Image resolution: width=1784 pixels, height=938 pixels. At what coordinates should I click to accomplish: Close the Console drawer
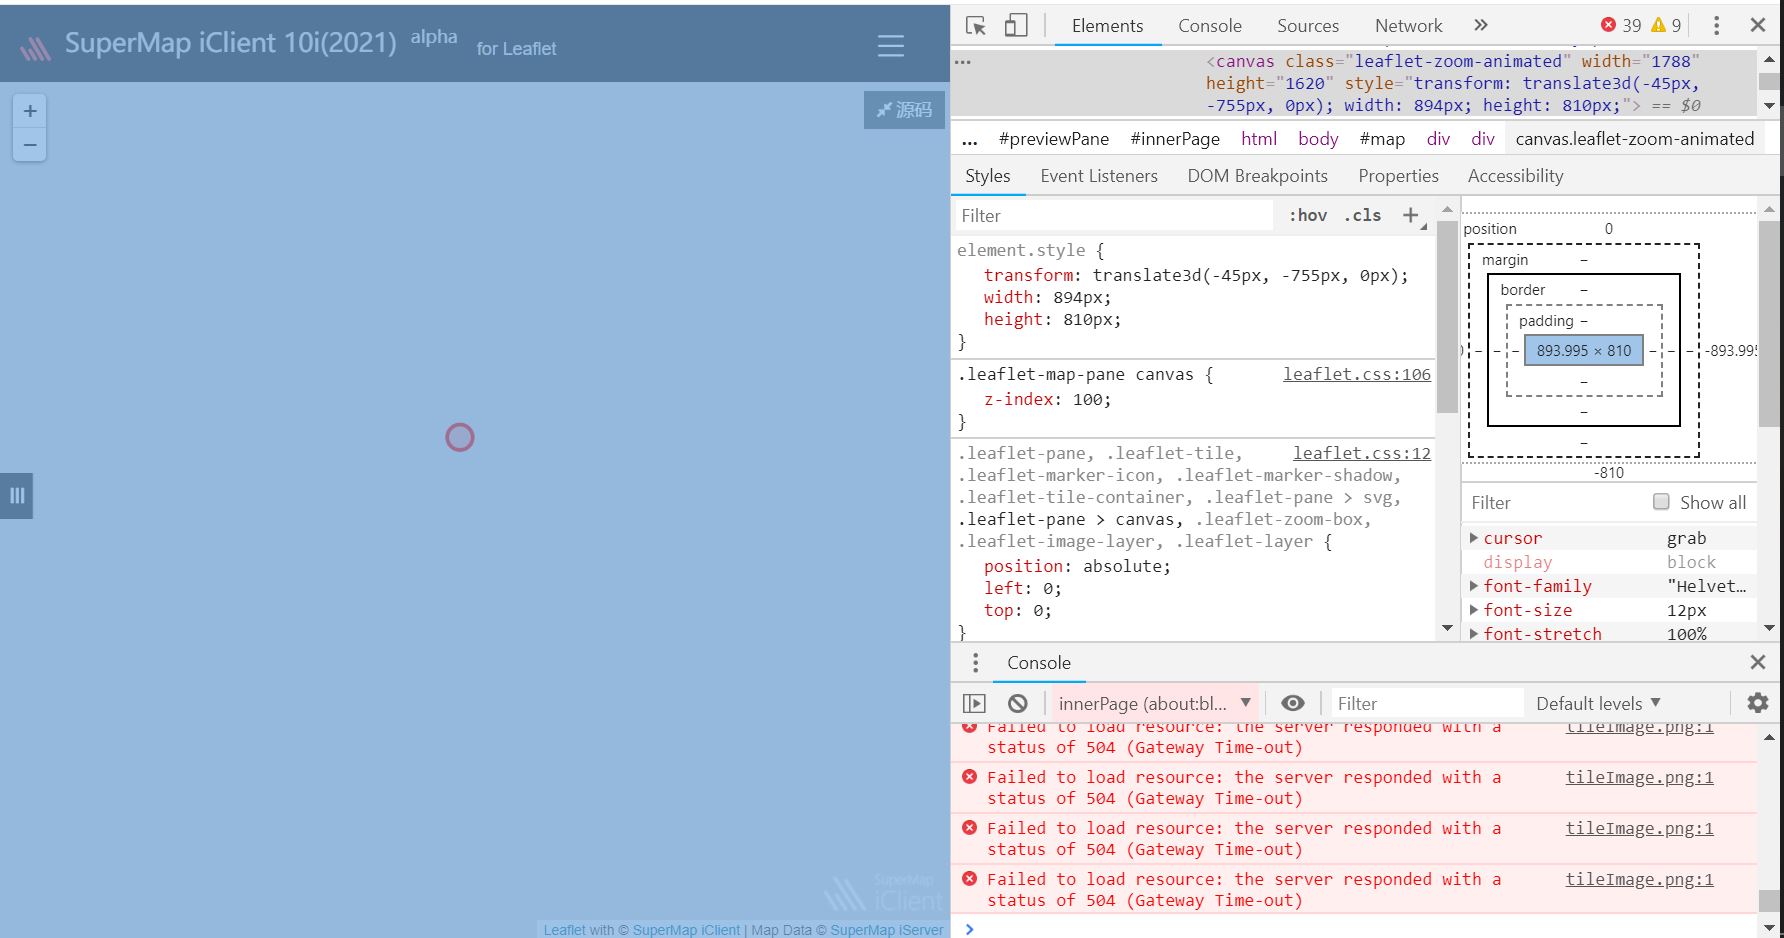(1757, 662)
